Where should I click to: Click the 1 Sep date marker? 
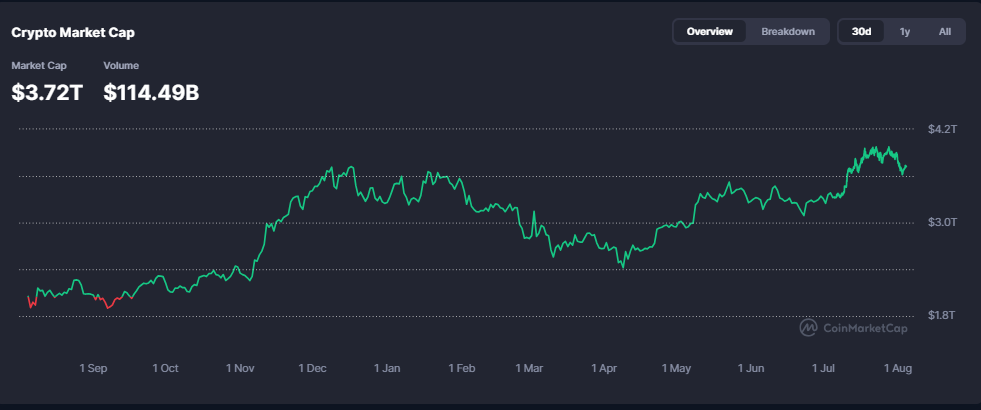(93, 369)
